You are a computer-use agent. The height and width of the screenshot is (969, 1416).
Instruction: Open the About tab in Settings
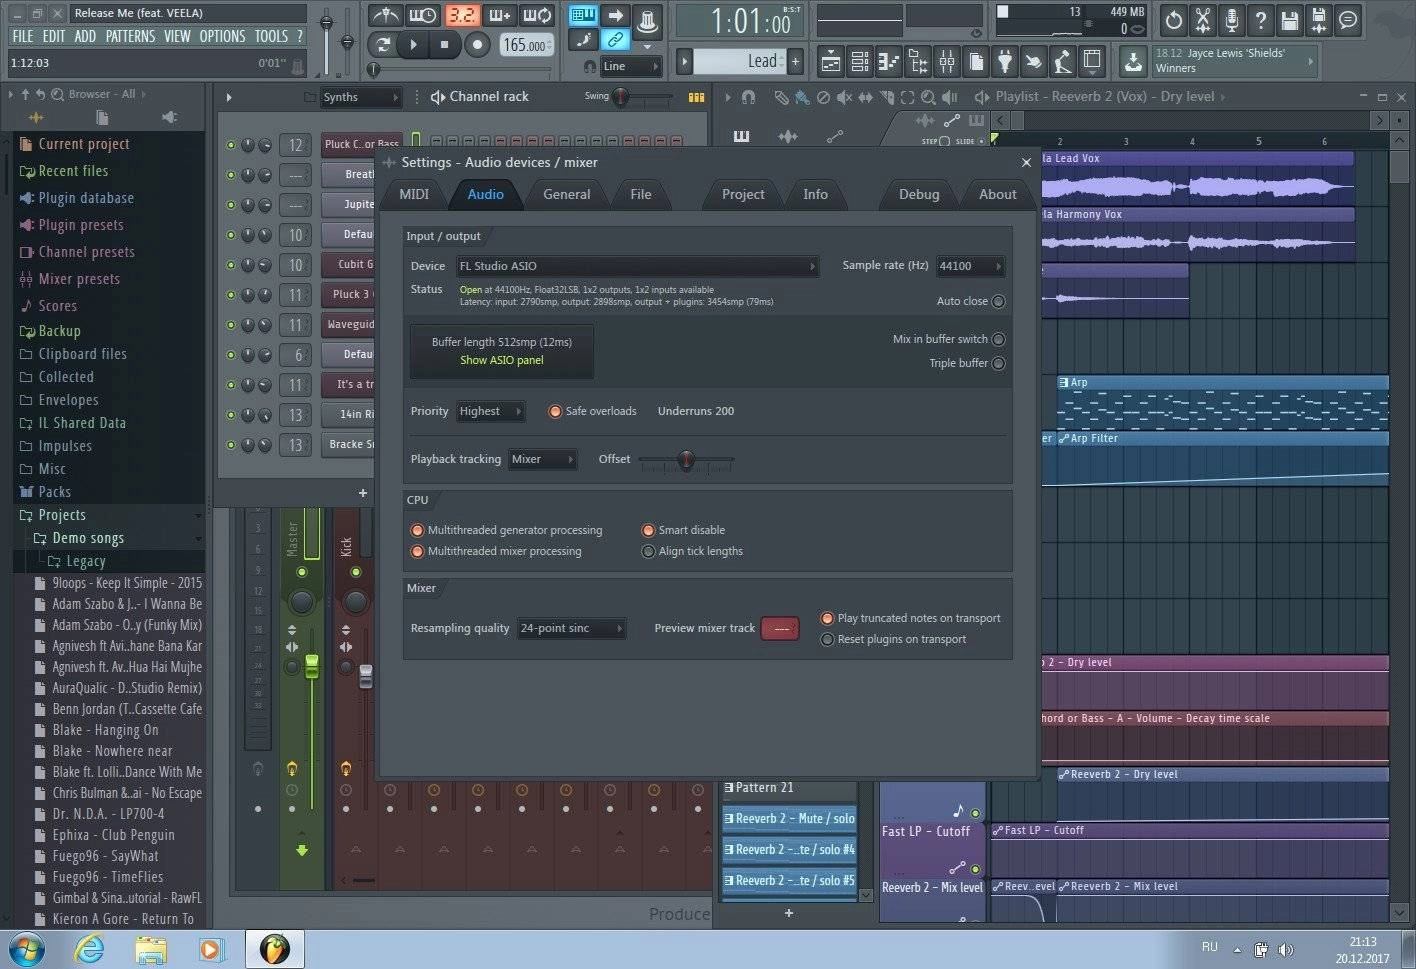997,194
